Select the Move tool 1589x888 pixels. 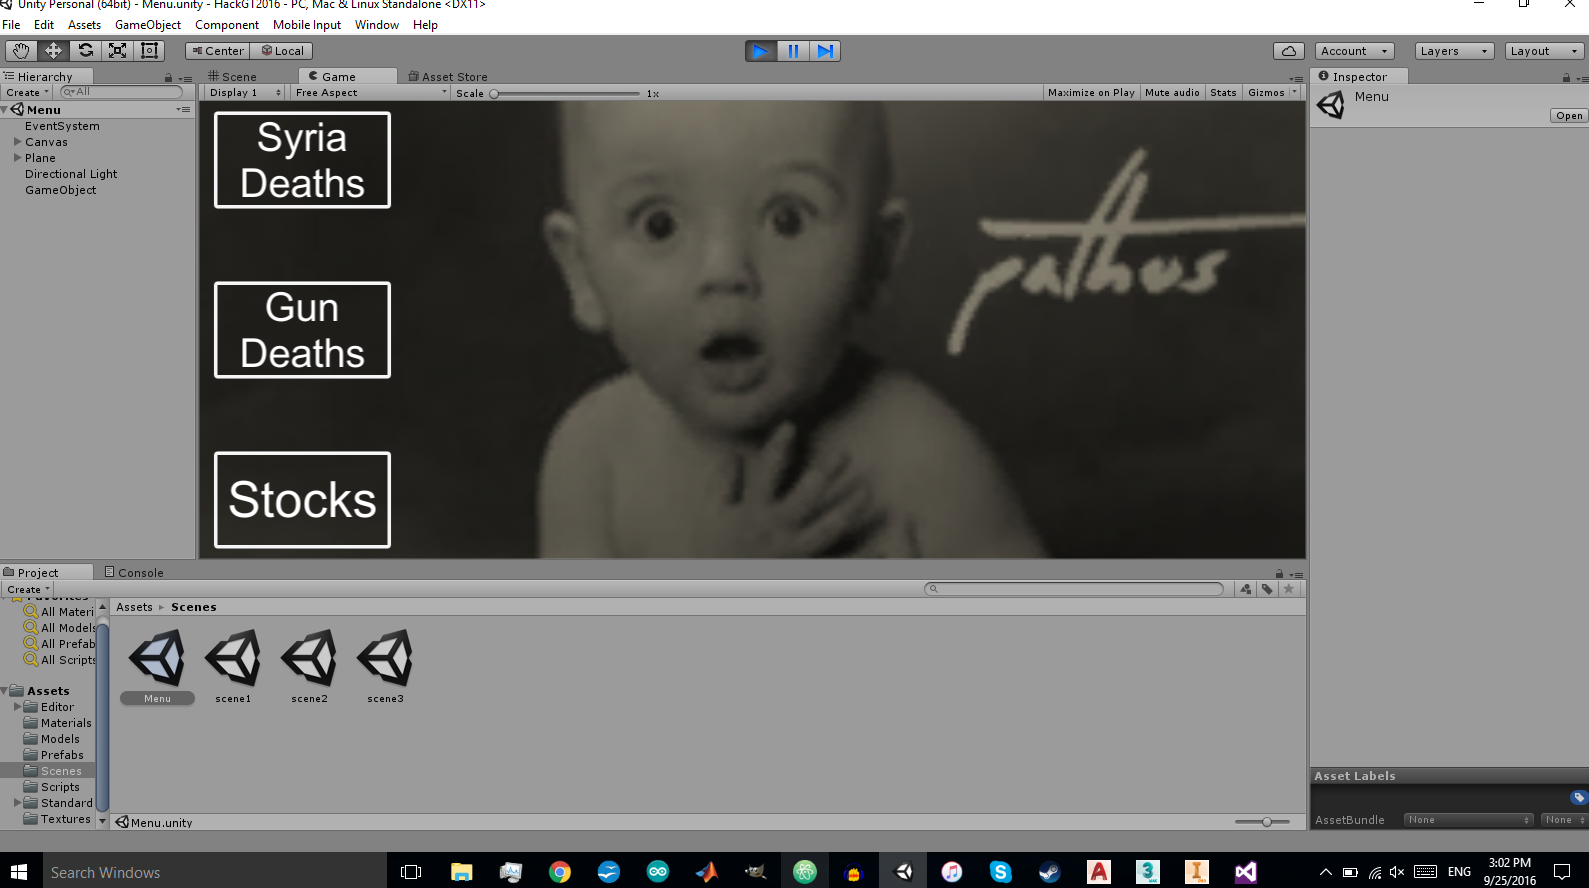[x=53, y=50]
